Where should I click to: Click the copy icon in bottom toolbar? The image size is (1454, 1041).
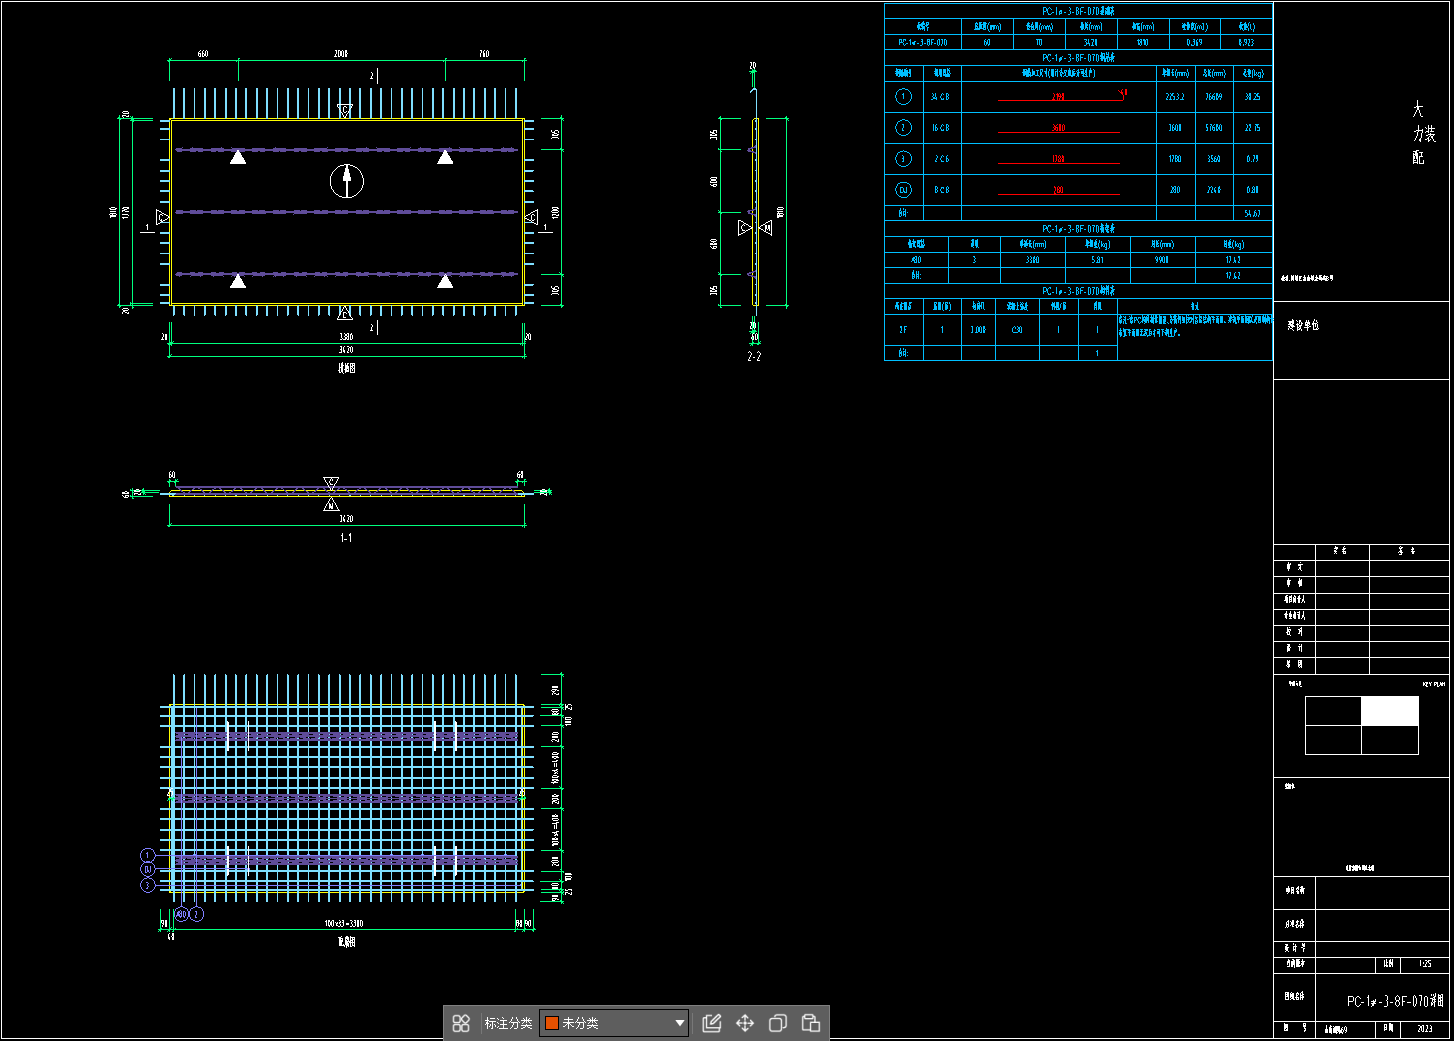point(778,1023)
